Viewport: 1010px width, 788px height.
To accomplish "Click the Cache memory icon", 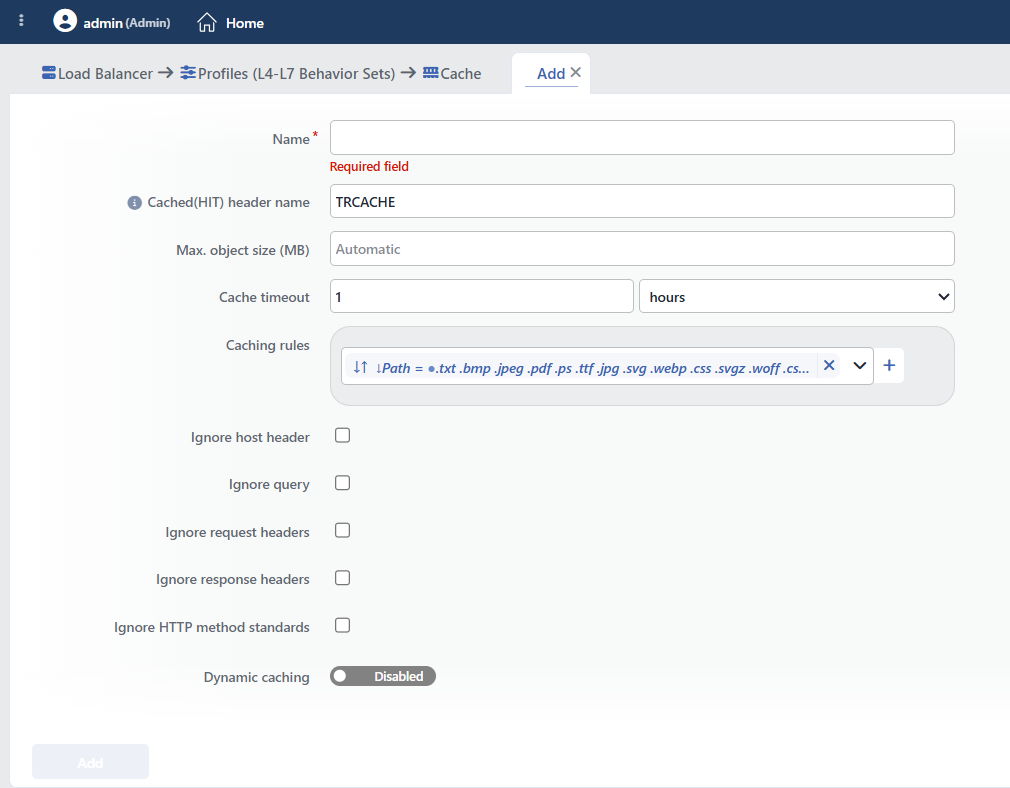I will pos(430,73).
